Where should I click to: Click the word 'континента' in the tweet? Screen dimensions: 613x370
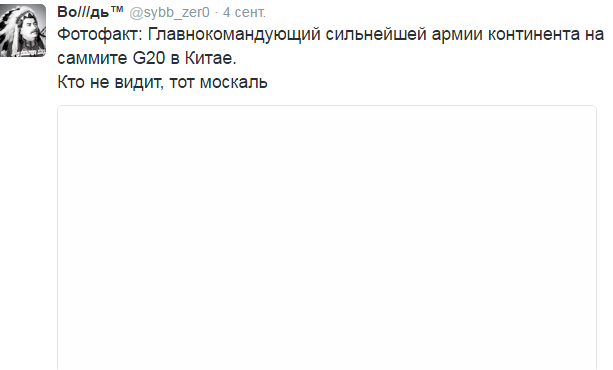pos(534,35)
